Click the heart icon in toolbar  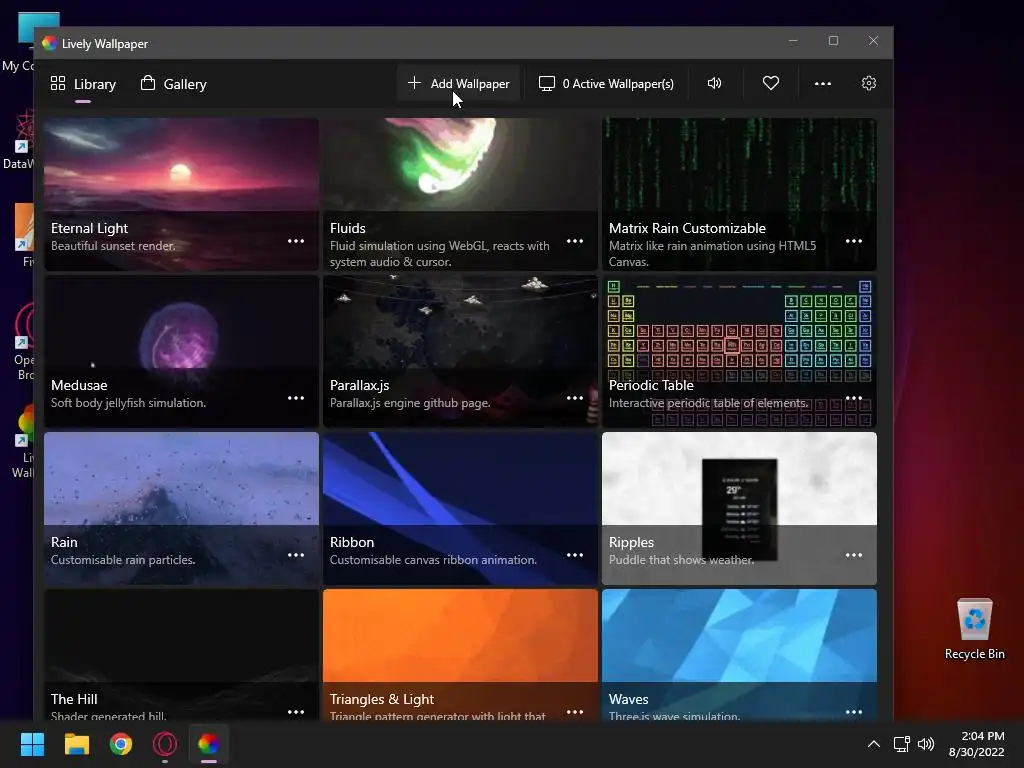coord(771,84)
